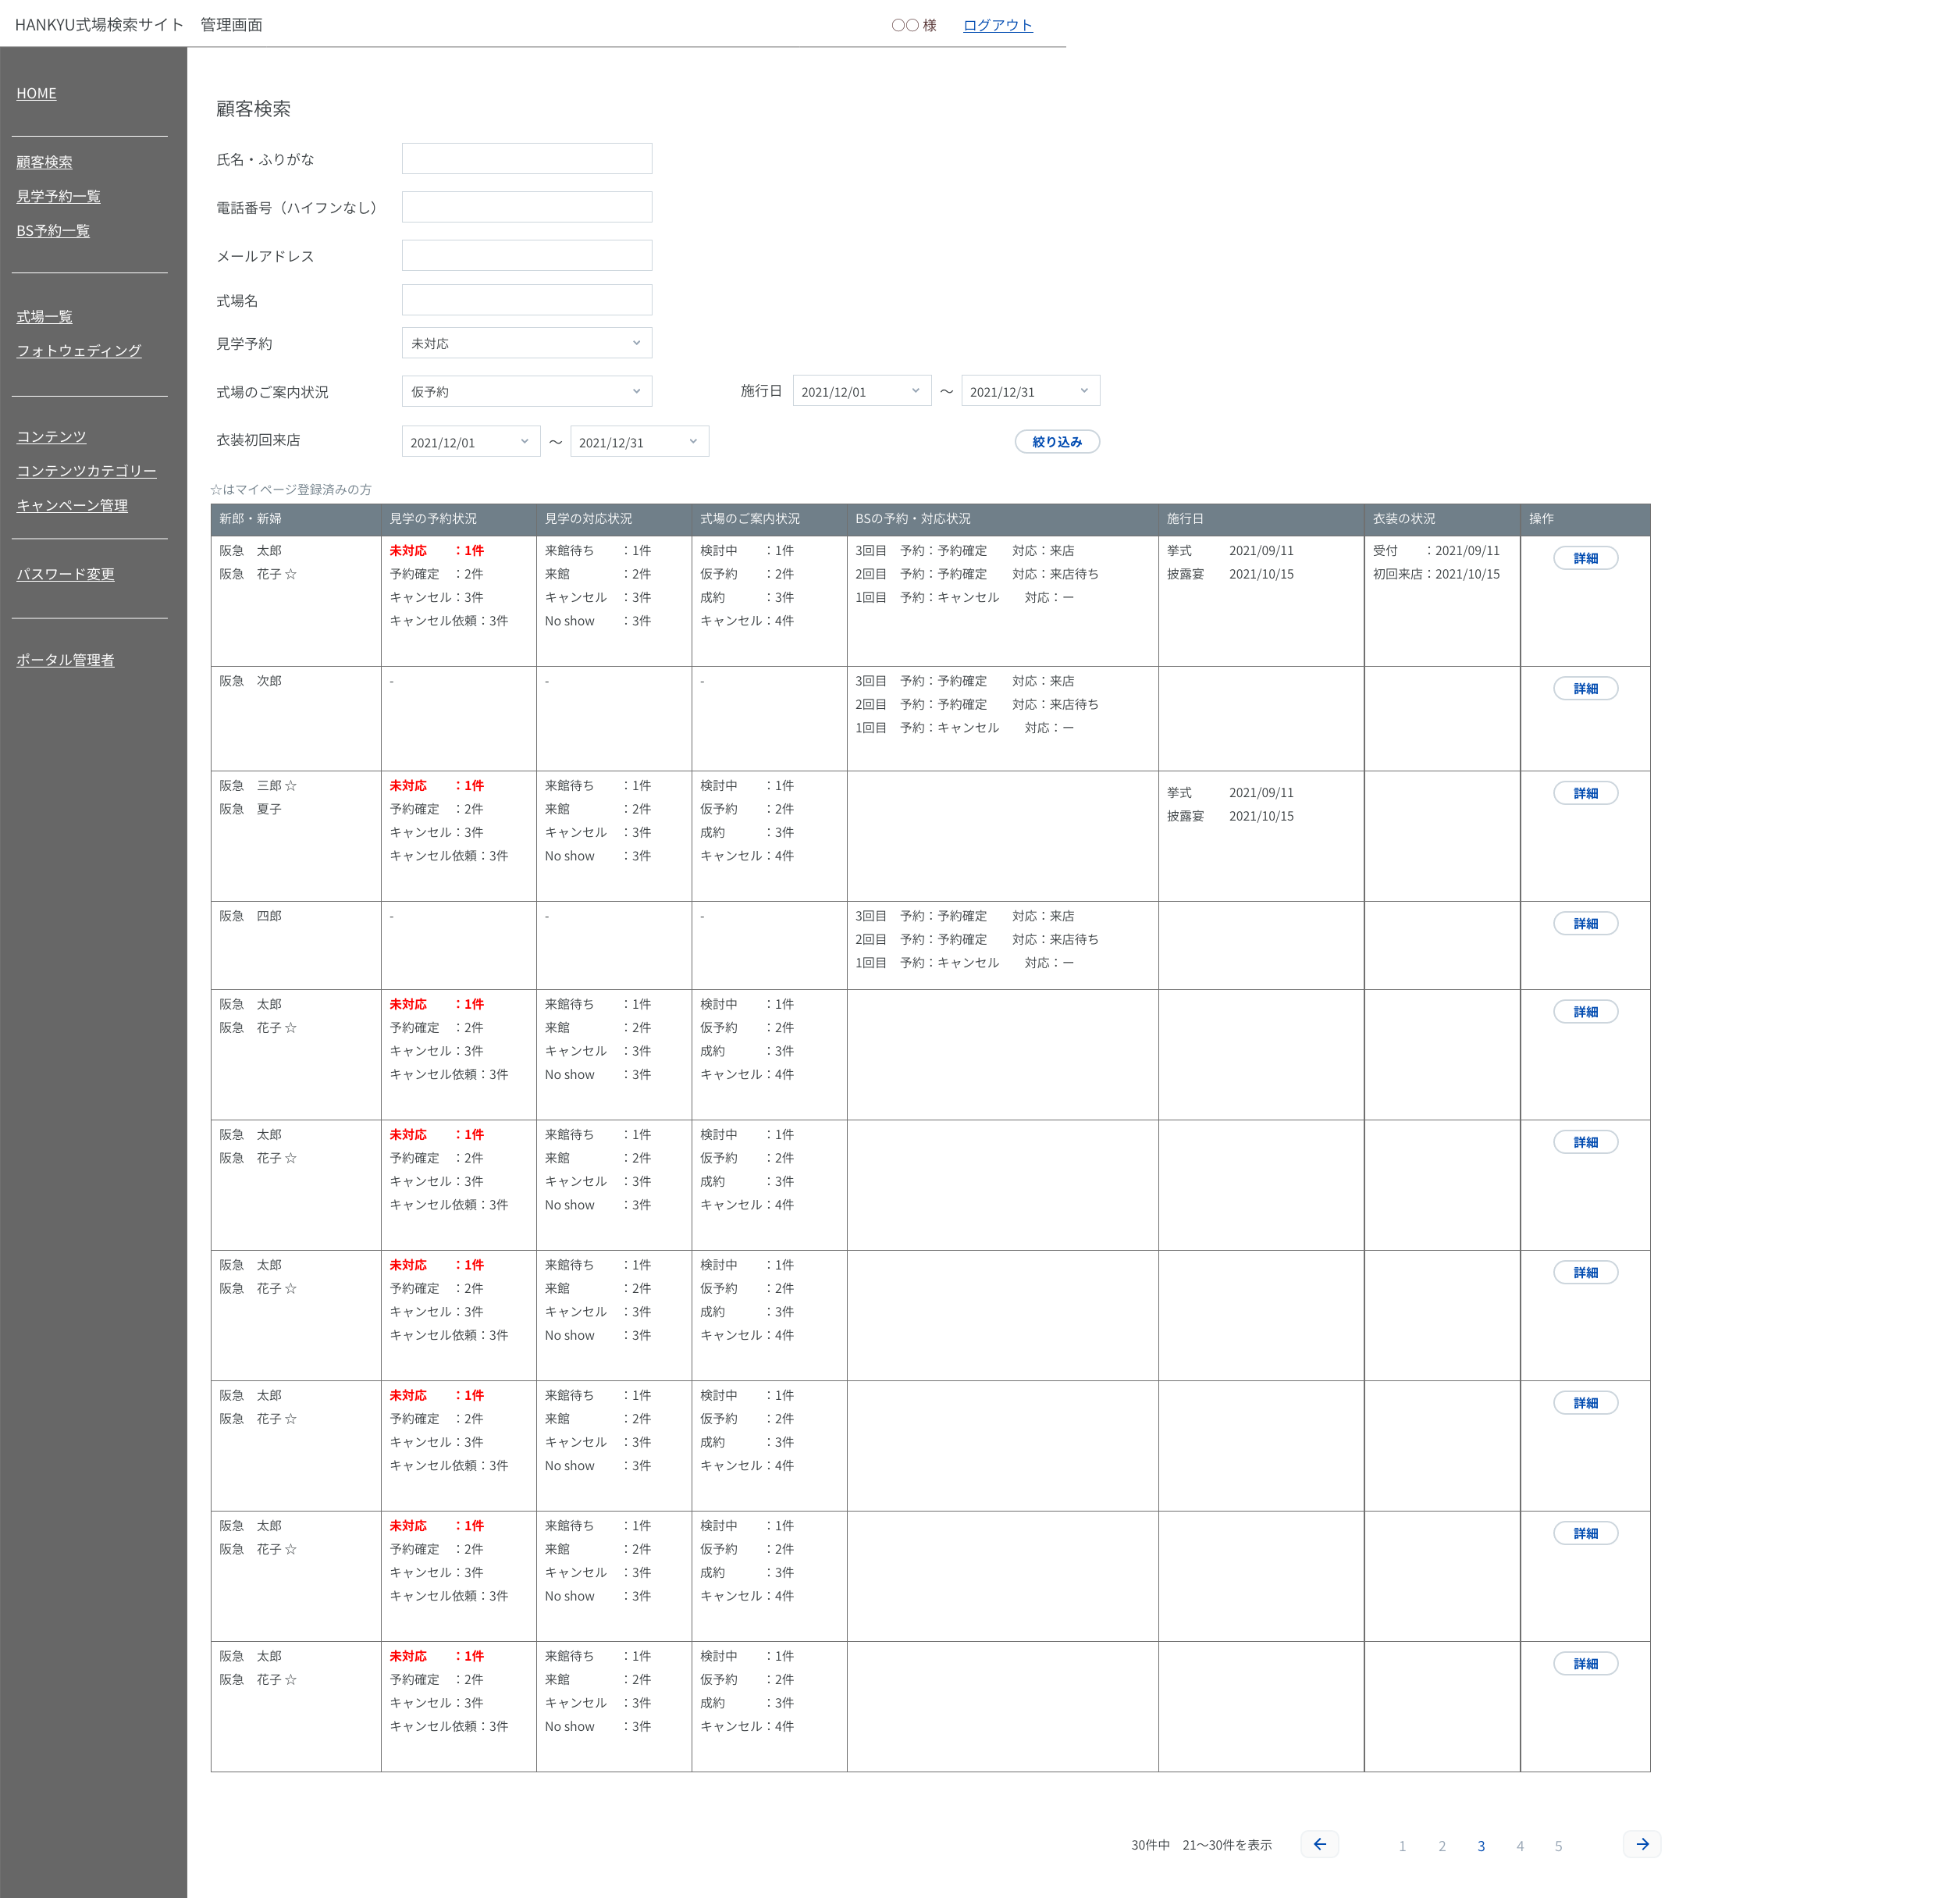This screenshot has height=1898, width=1960.
Task: Open 顧客検索 in the sidebar
Action: 44,162
